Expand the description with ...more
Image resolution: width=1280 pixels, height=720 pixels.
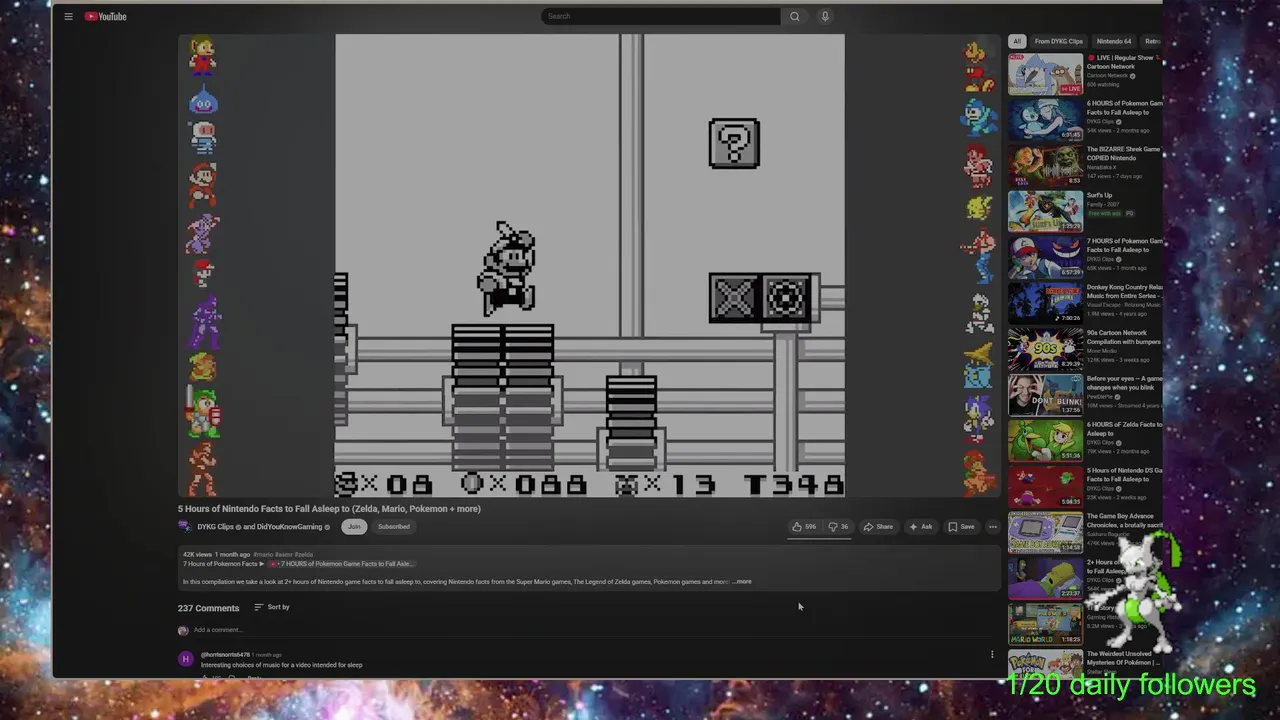click(742, 582)
